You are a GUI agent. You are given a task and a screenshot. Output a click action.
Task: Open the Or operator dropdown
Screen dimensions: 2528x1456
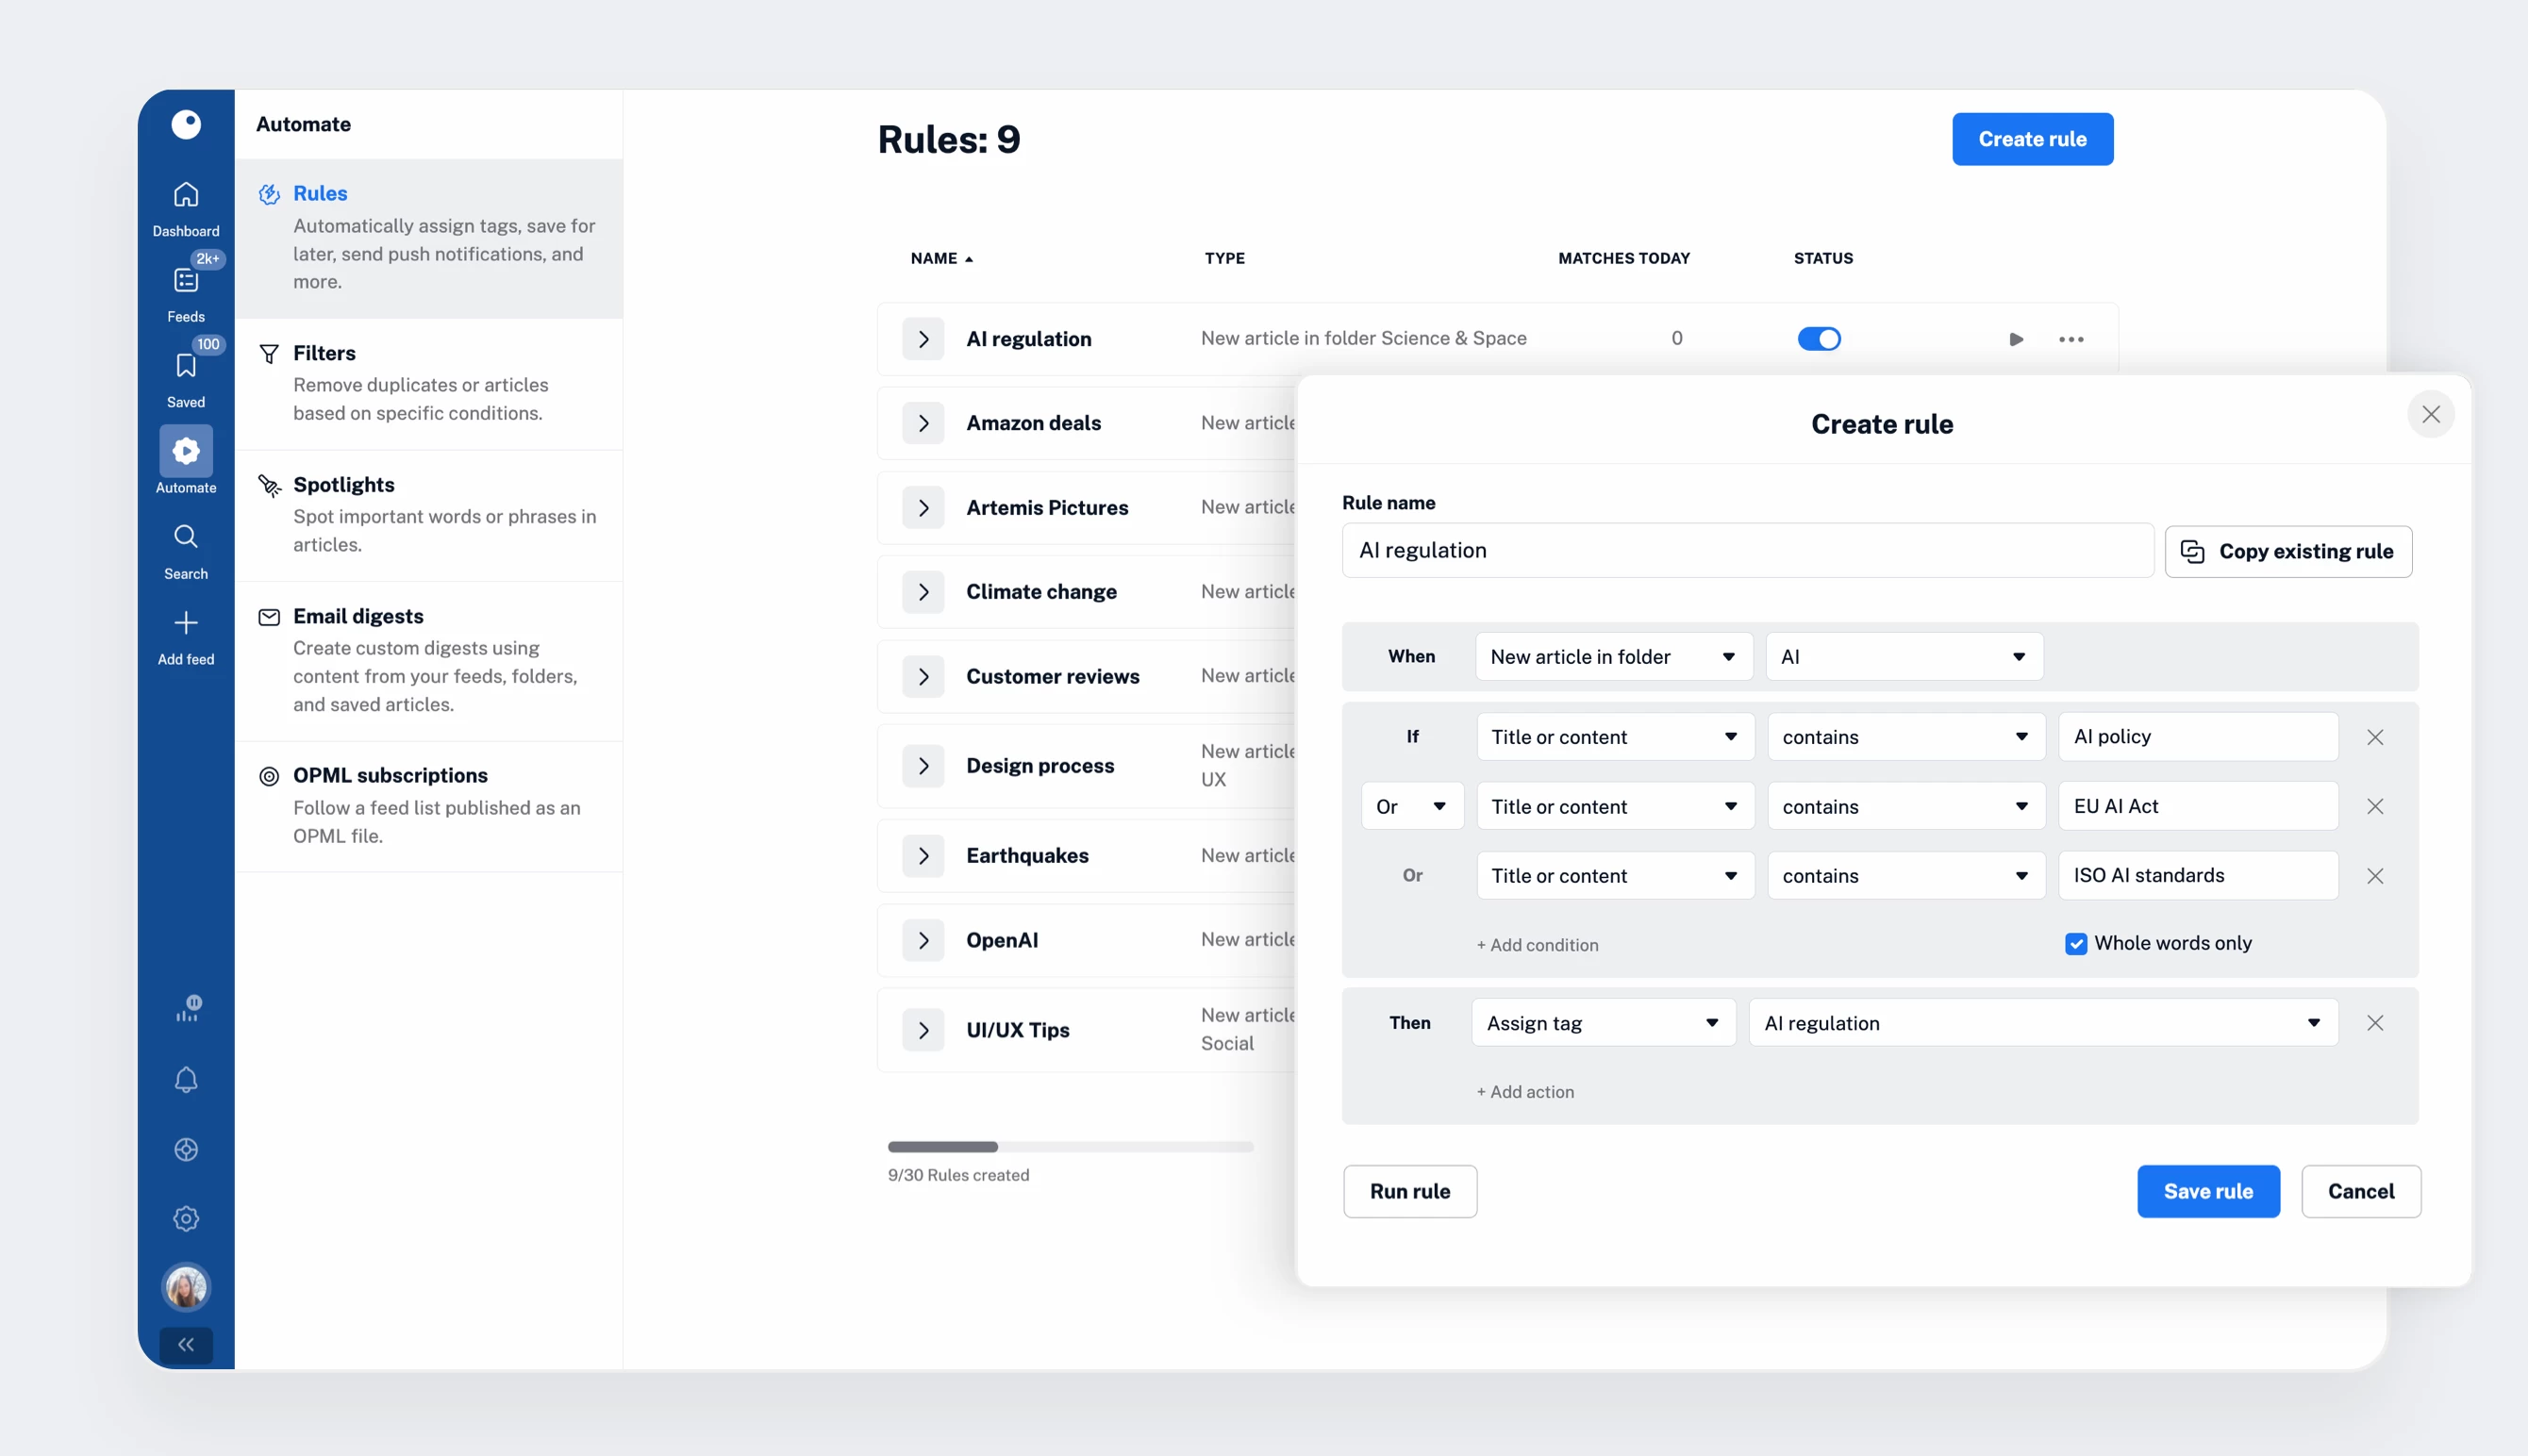point(1411,807)
